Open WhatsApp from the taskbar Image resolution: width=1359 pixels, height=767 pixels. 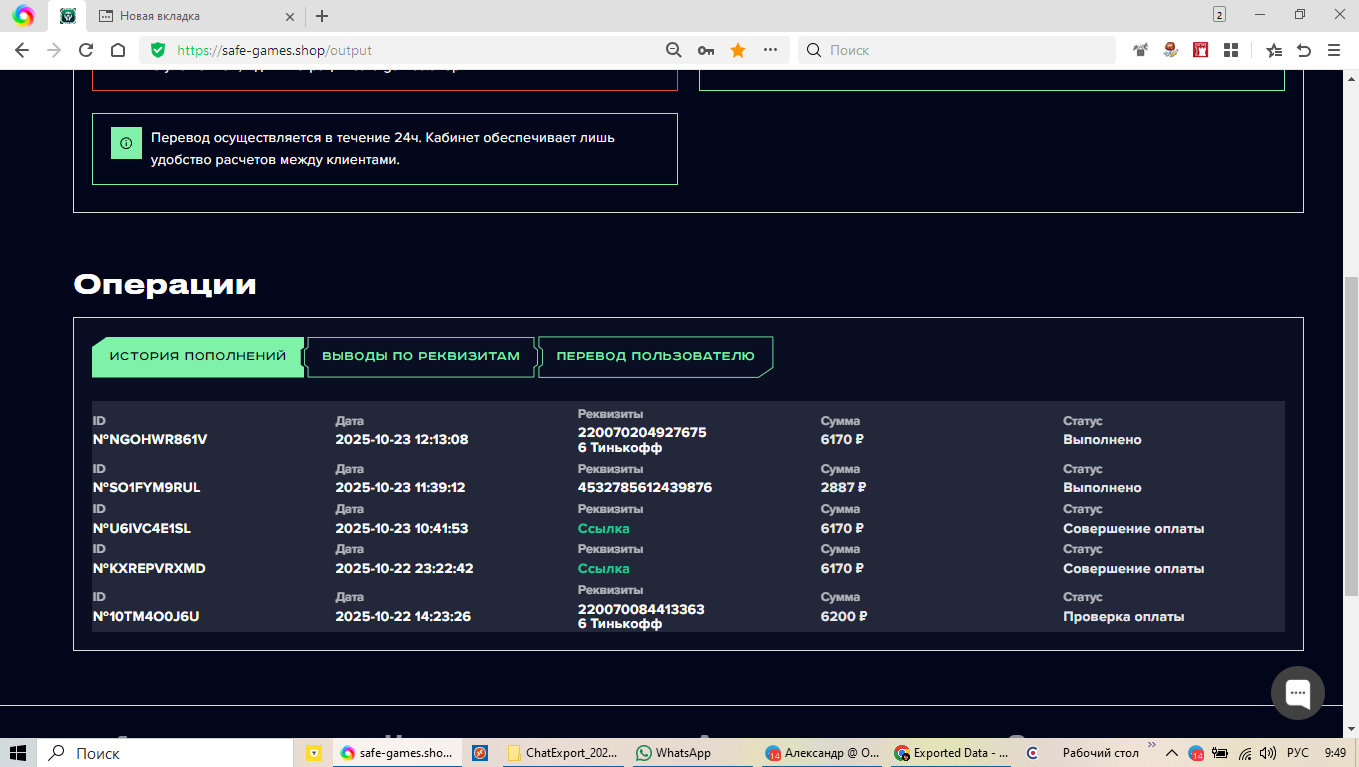673,753
